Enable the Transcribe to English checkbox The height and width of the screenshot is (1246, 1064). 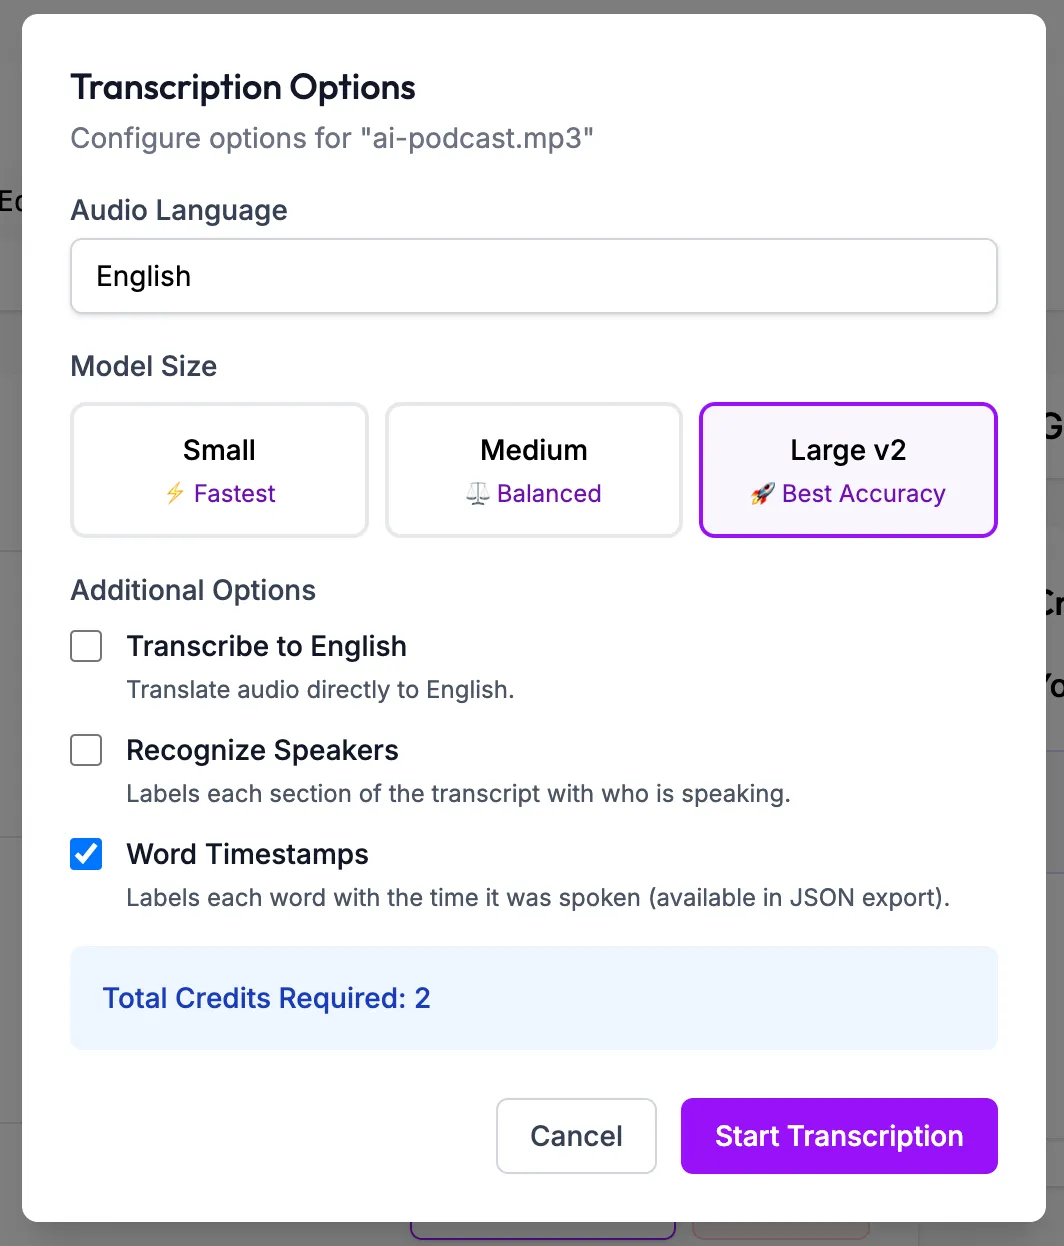tap(86, 646)
